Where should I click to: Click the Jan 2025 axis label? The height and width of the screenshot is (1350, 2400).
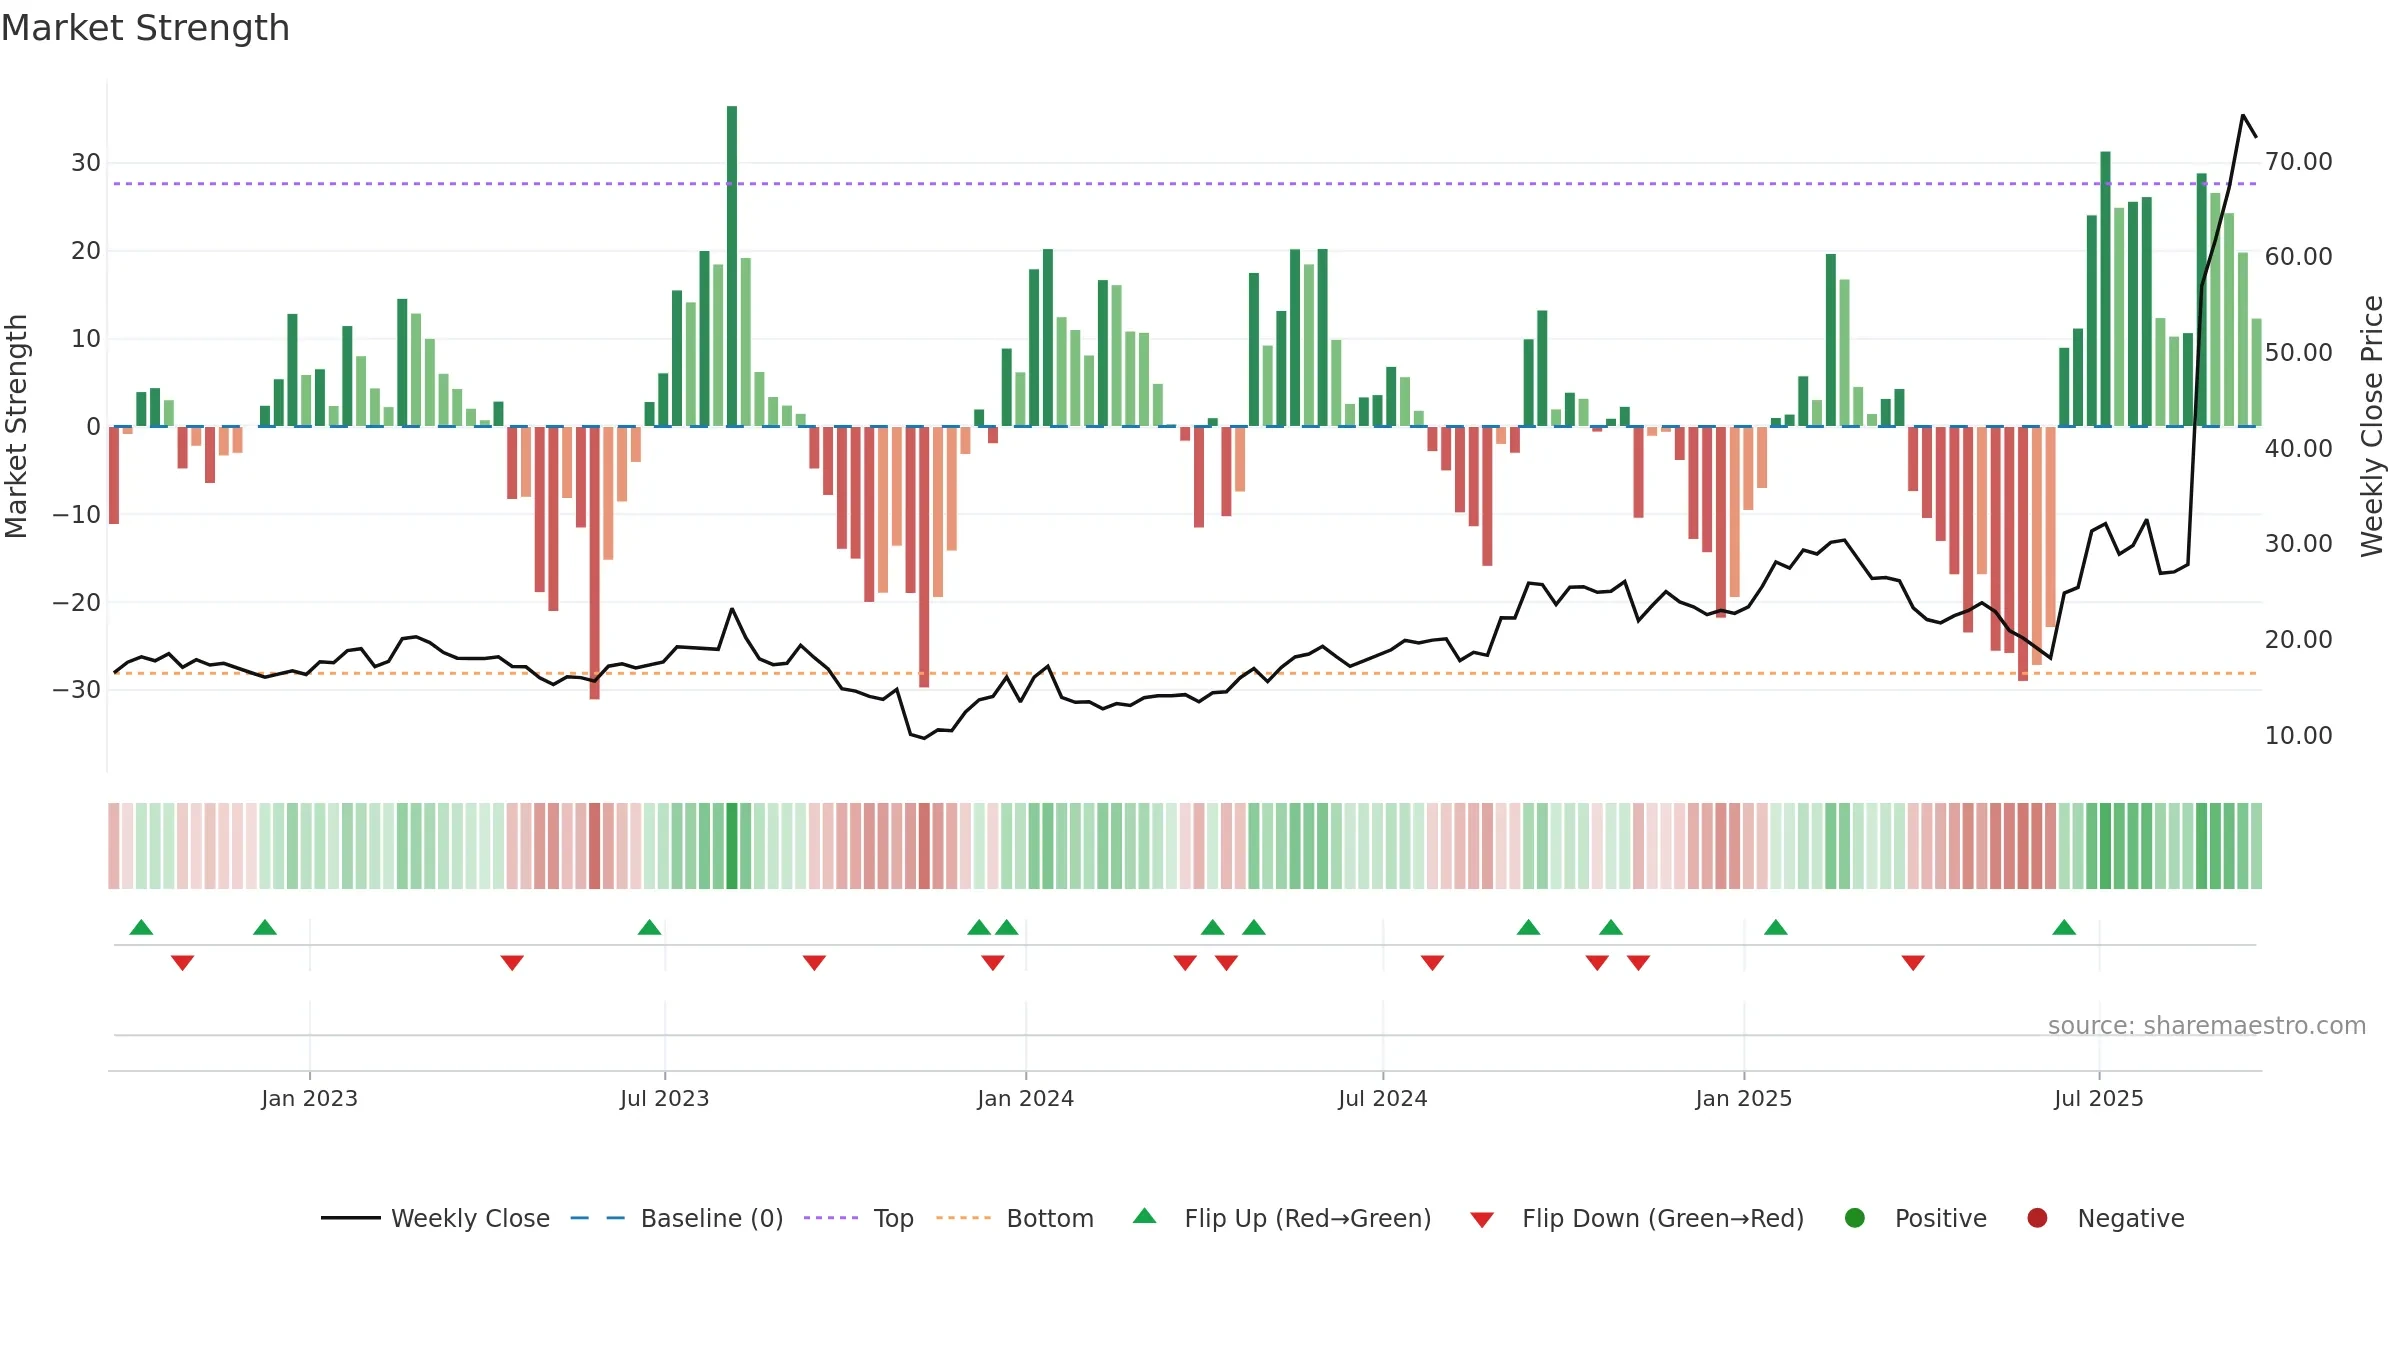click(1744, 1098)
